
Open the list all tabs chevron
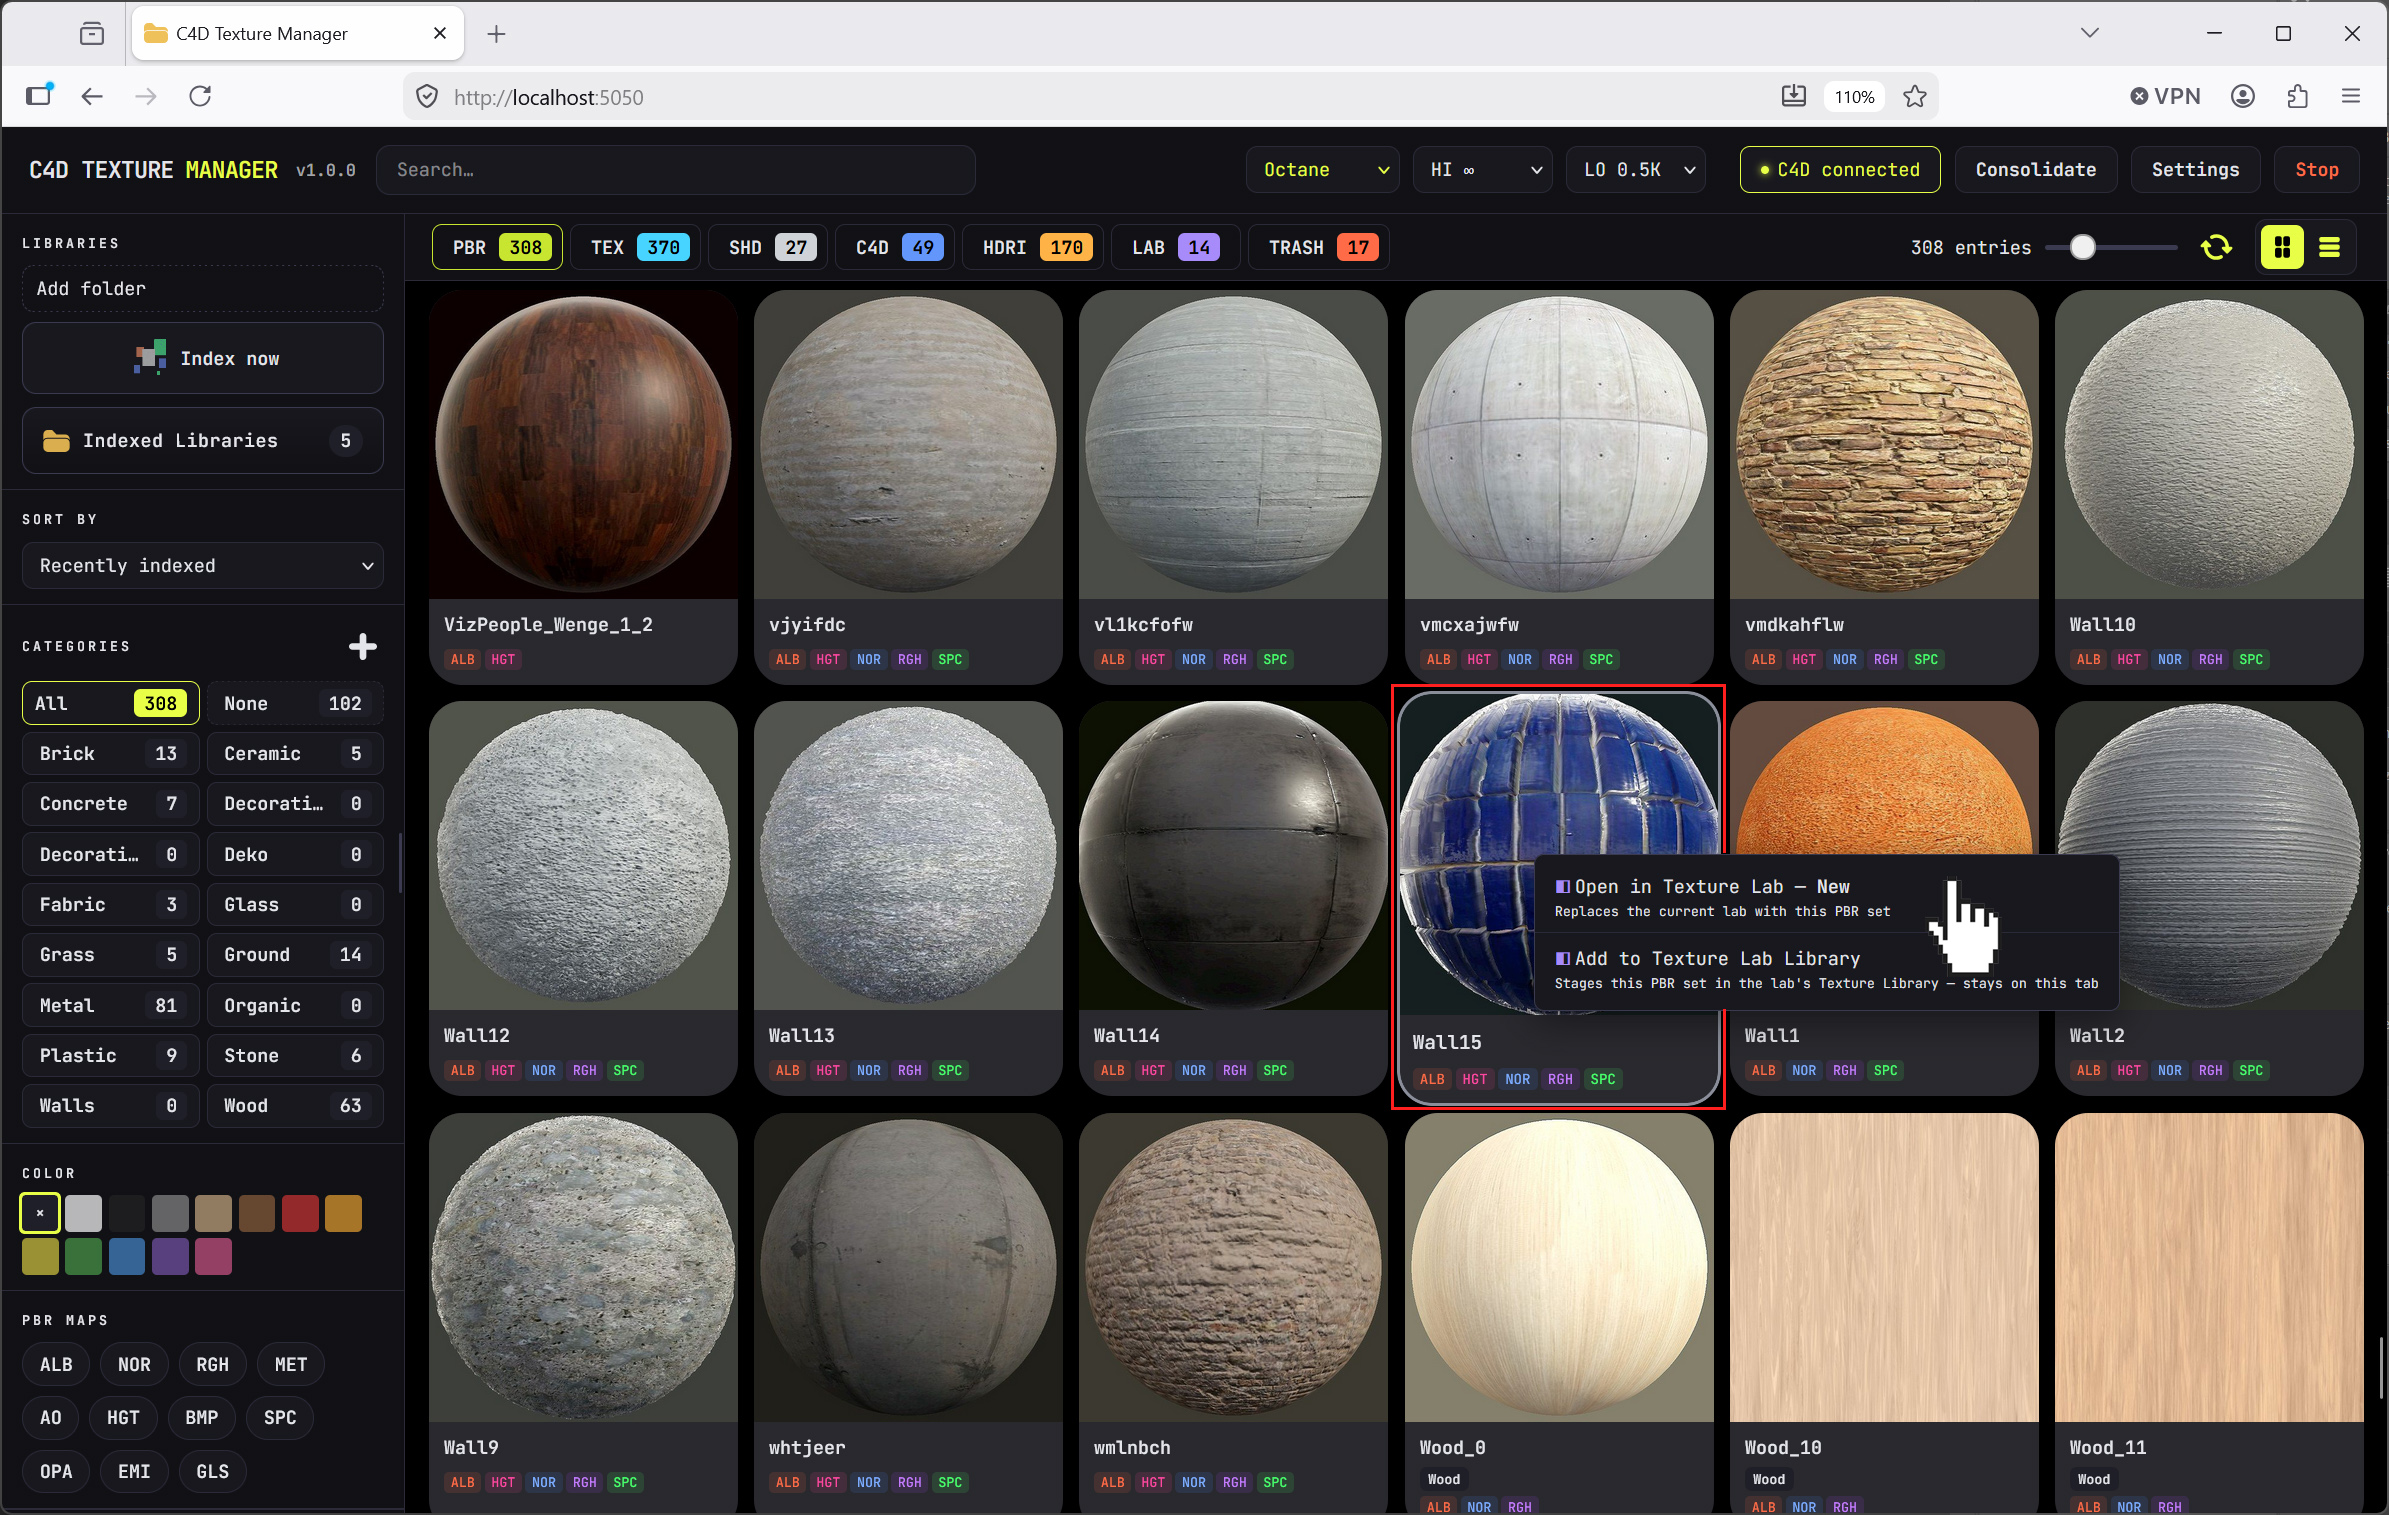(2089, 33)
